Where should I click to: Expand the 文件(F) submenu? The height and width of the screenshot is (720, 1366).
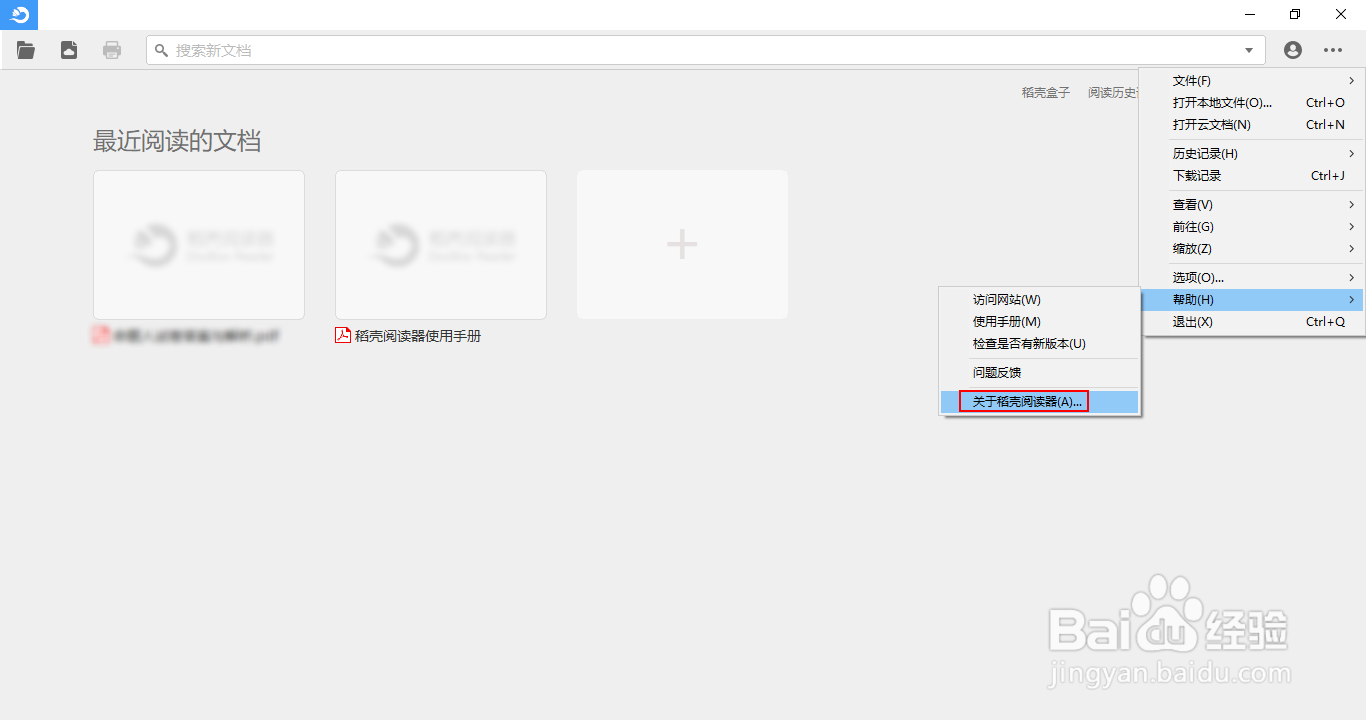pos(1252,81)
